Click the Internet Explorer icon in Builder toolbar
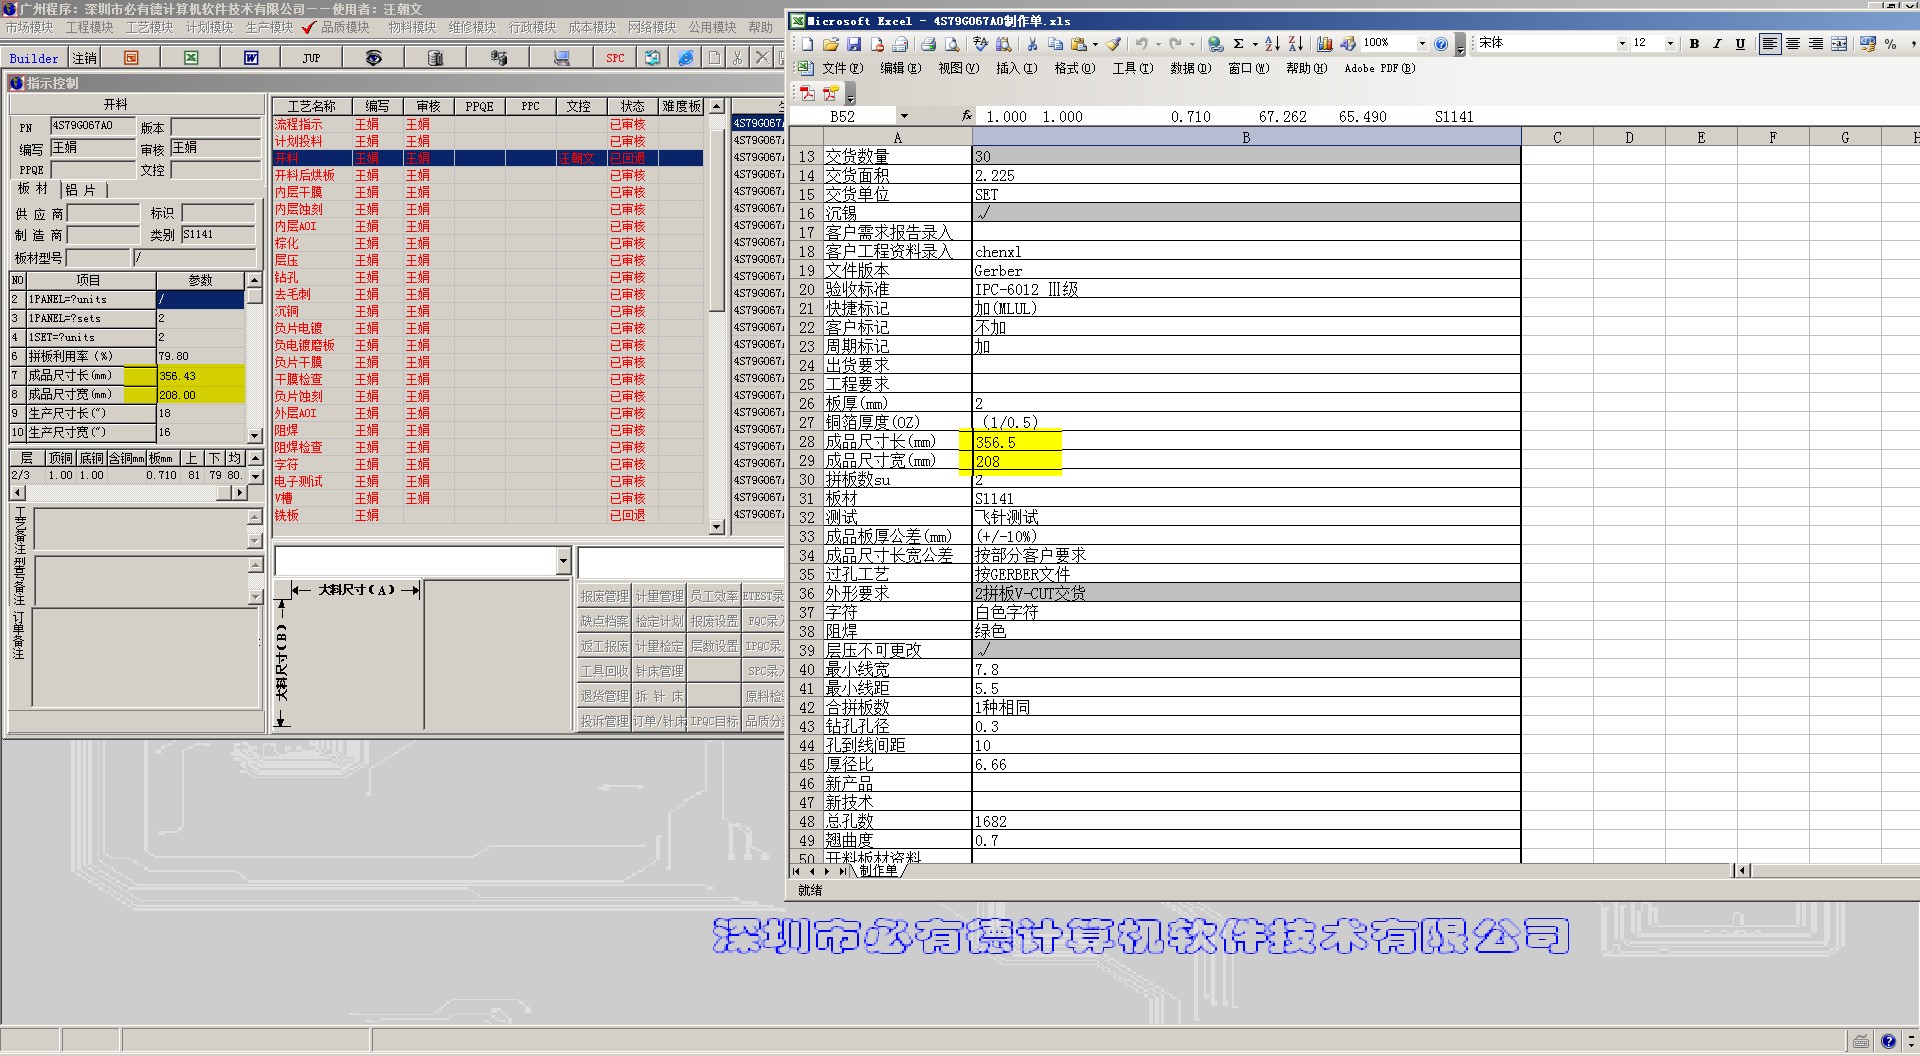 coord(686,58)
